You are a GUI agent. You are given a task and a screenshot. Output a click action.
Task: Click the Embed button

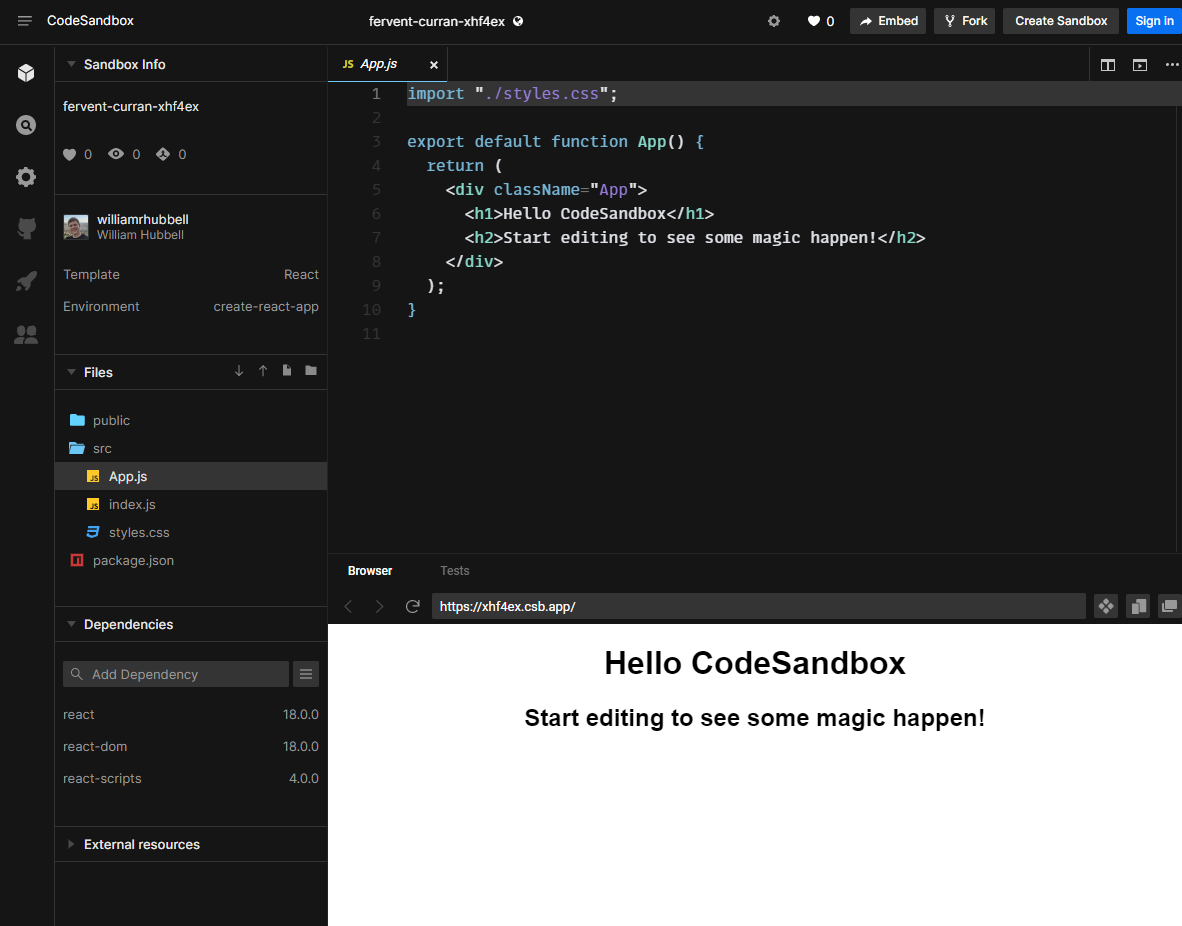[888, 21]
